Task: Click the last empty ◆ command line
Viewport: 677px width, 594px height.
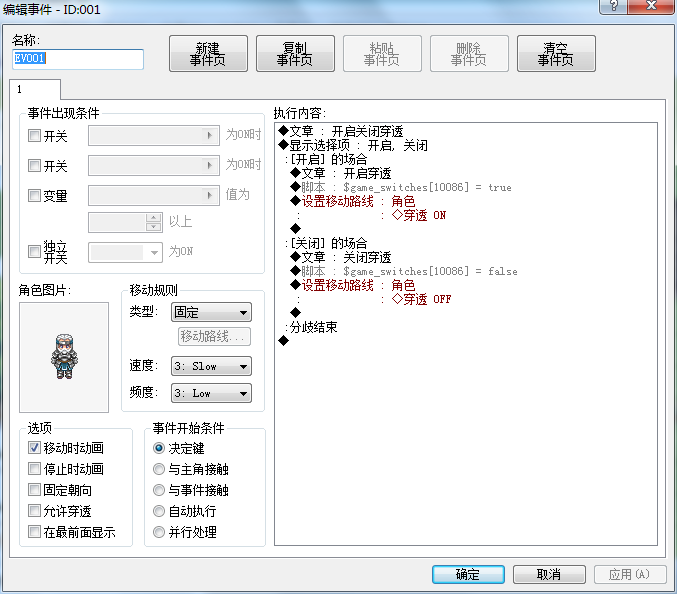Action: coord(284,341)
